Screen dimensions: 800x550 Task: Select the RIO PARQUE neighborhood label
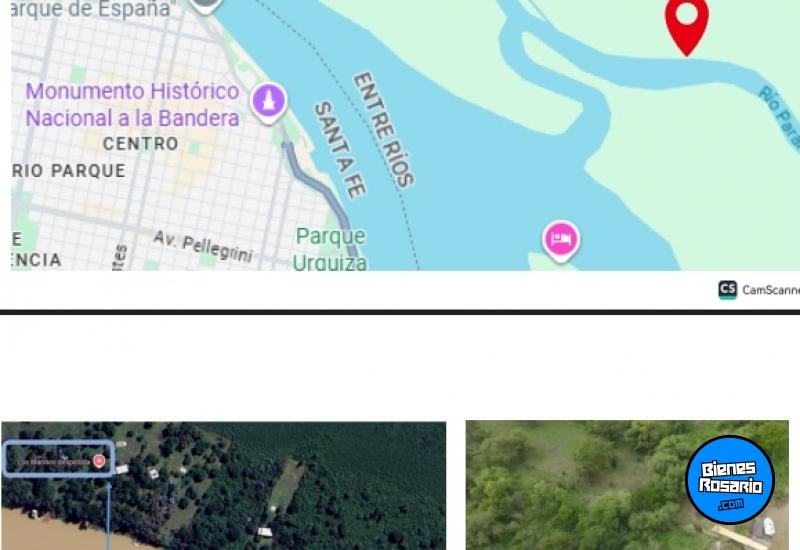pos(68,171)
